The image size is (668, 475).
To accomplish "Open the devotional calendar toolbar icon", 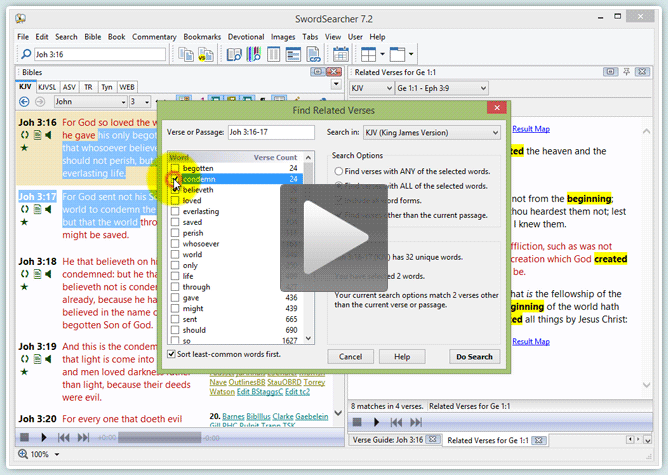I will (x=340, y=55).
